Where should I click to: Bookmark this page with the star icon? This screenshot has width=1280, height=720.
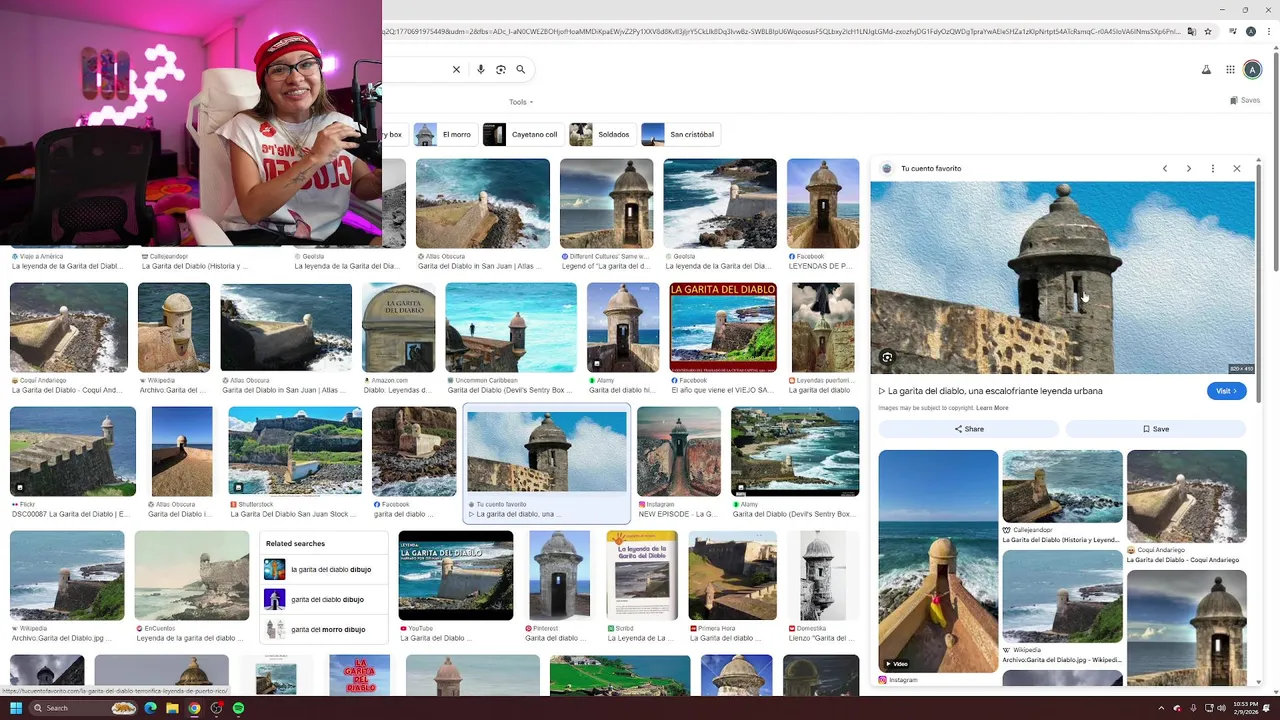pyautogui.click(x=1208, y=32)
